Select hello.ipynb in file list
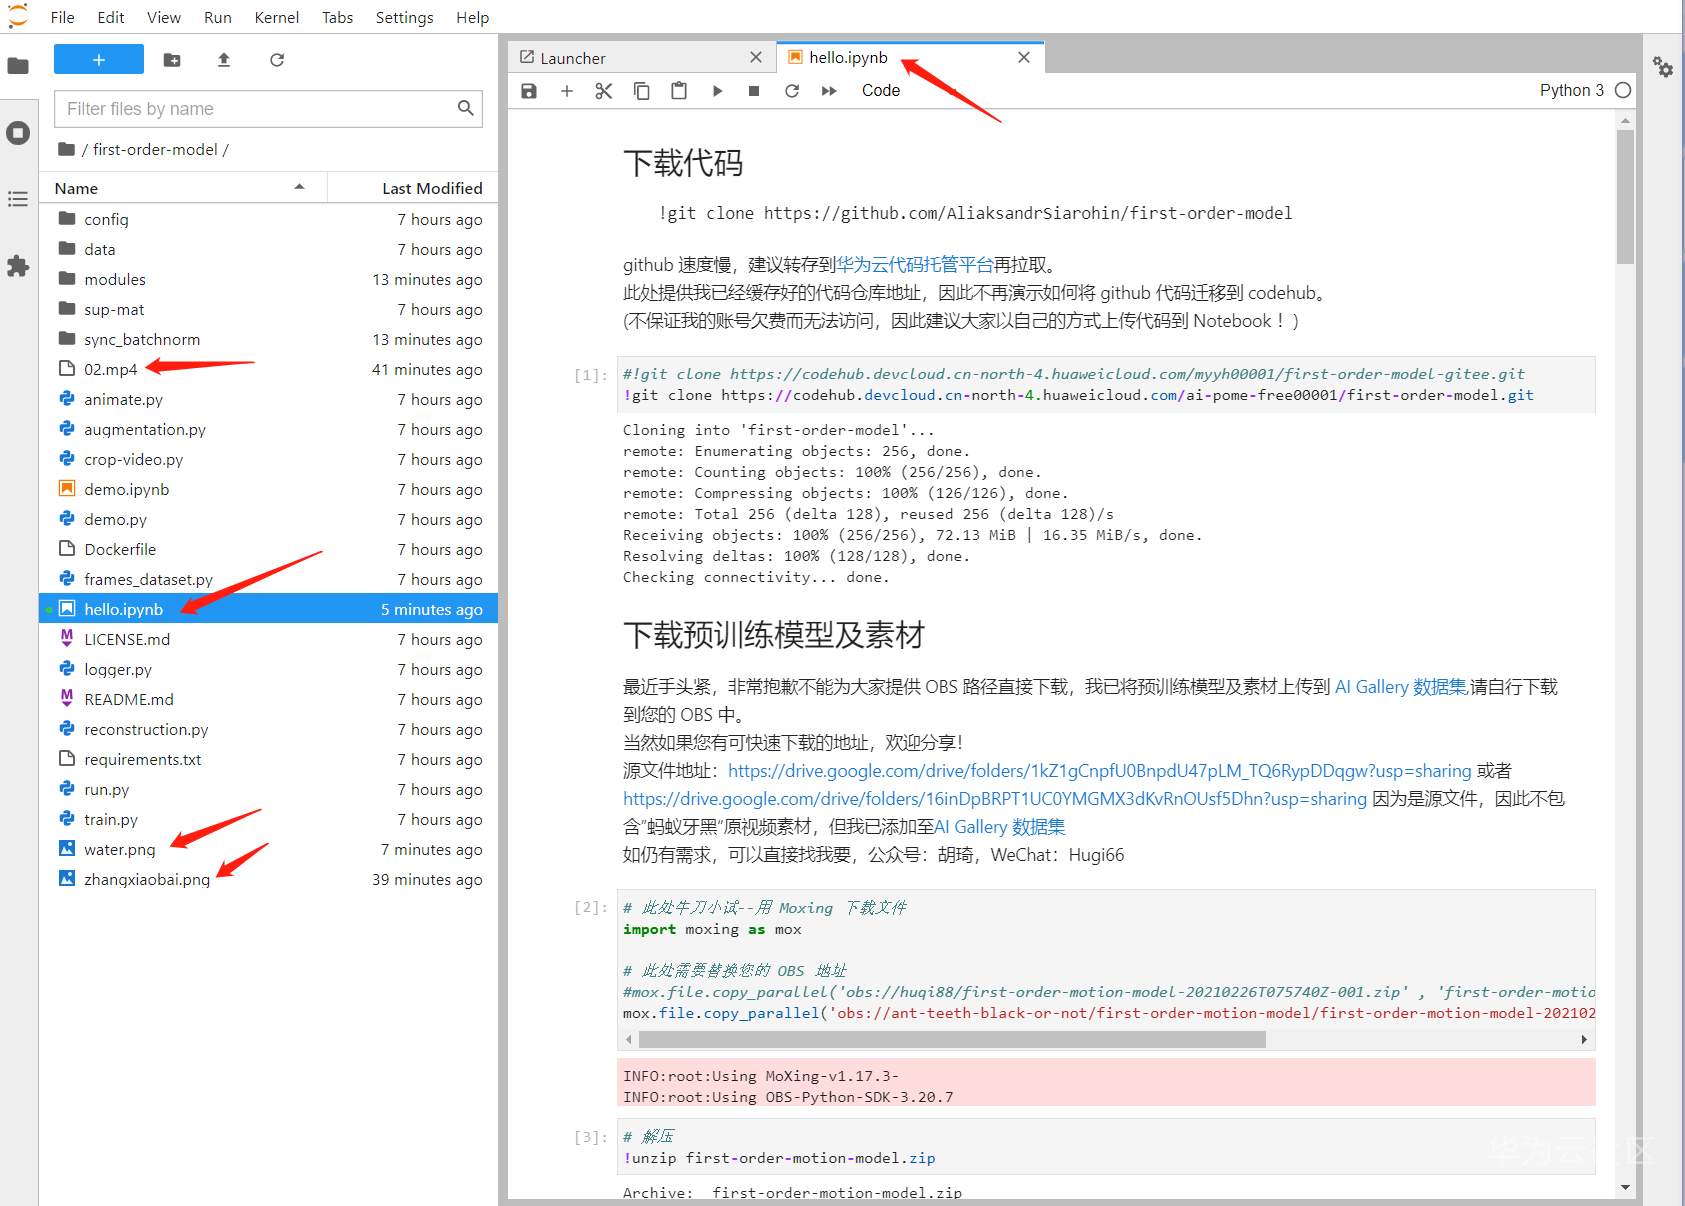Image resolution: width=1685 pixels, height=1206 pixels. pos(268,609)
